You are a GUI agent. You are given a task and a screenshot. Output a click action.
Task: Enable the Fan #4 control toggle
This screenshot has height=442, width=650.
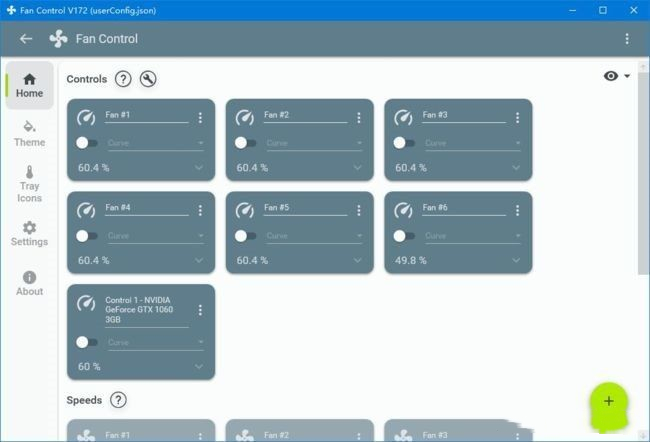(87, 236)
